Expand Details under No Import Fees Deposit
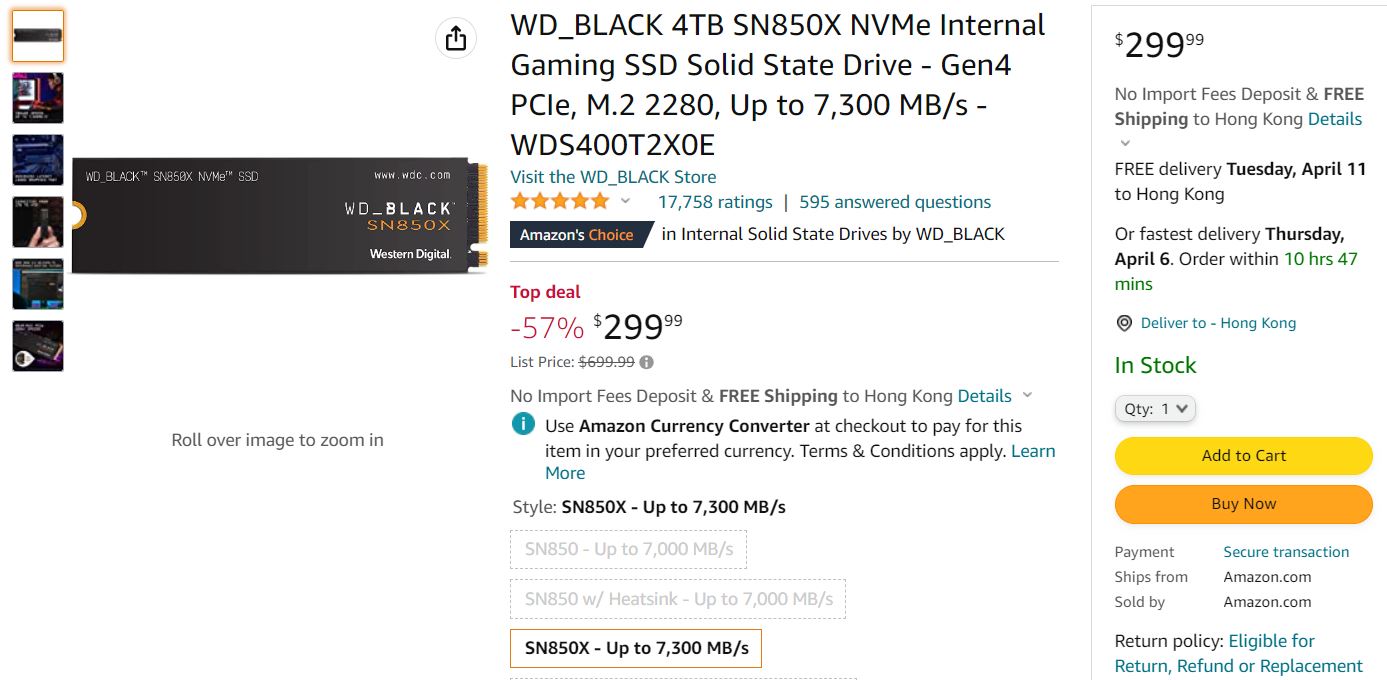 (1335, 118)
